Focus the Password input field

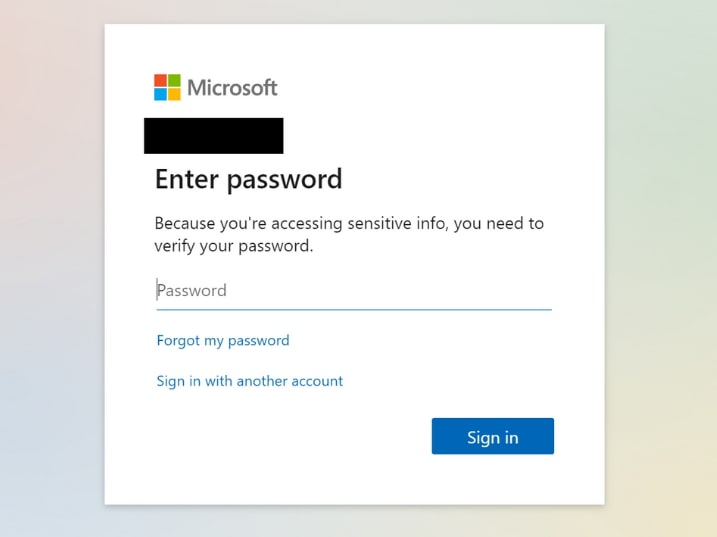(354, 291)
